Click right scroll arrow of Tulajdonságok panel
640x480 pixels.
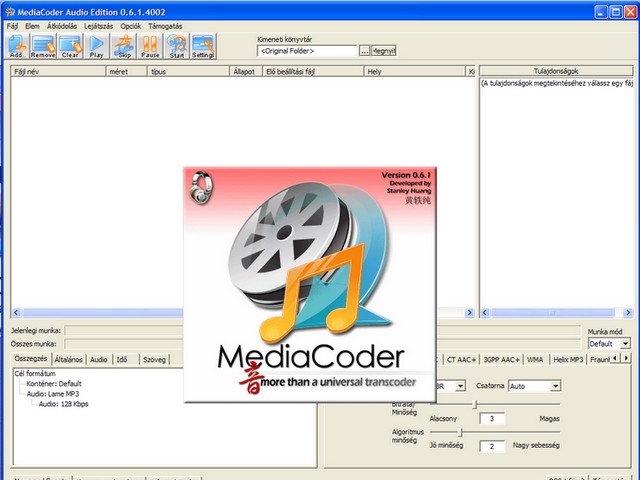coord(628,313)
